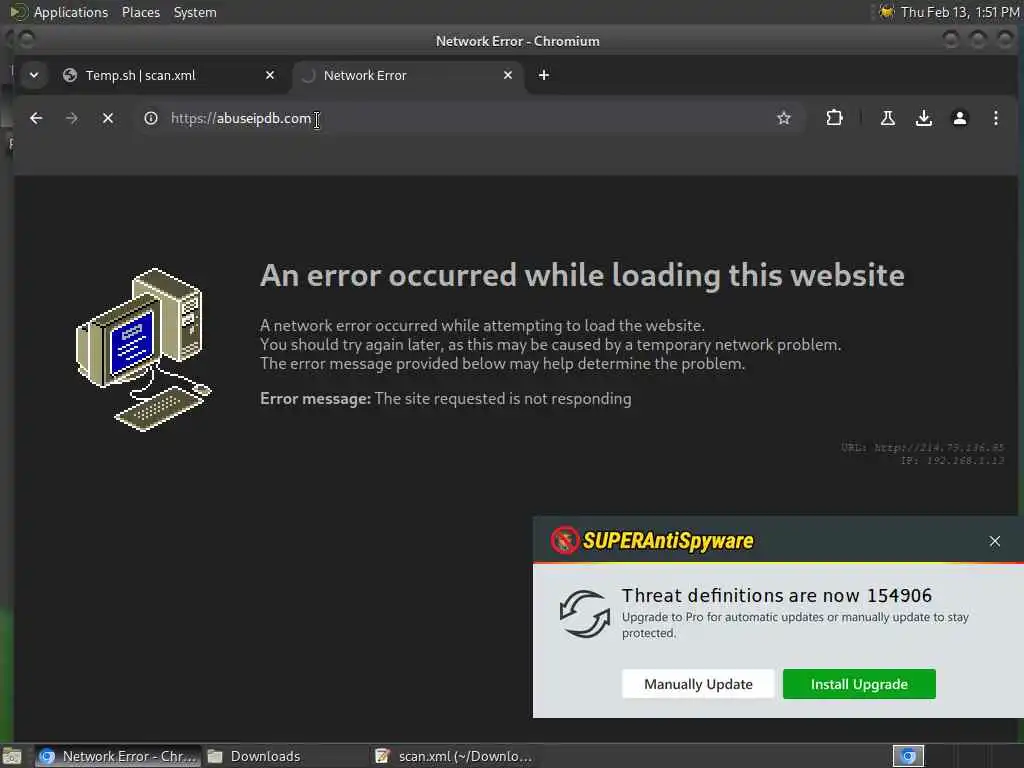Click 'Threat definitions are now 154906'

click(x=776, y=595)
